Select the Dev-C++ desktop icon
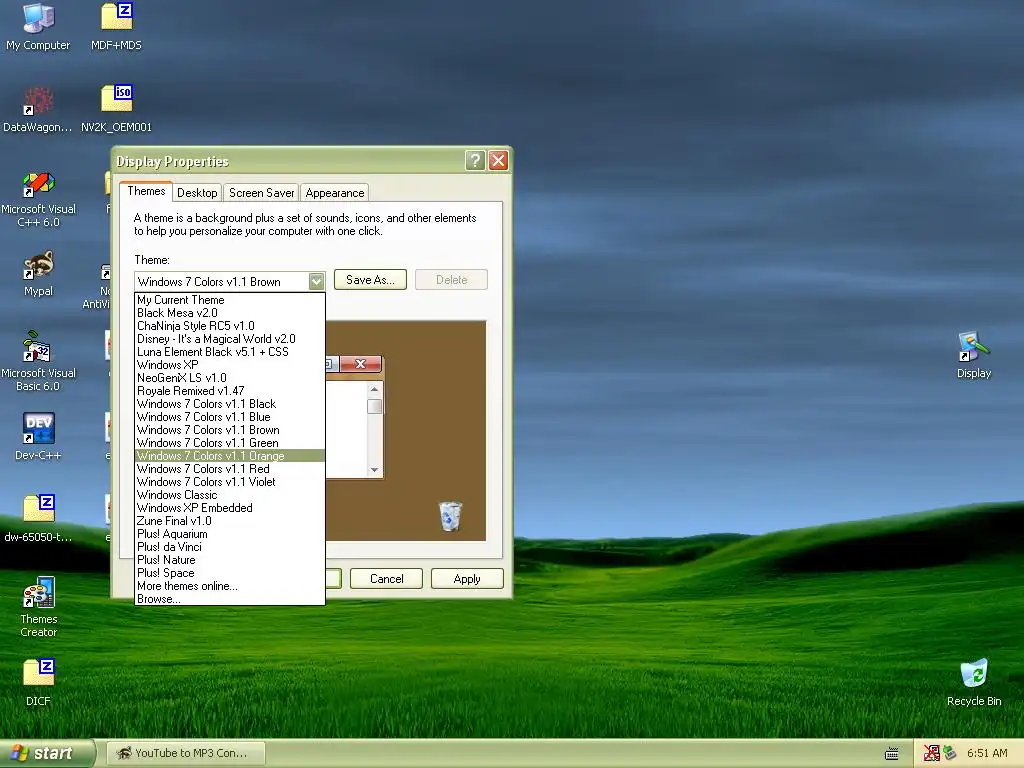1024x768 pixels. (38, 436)
